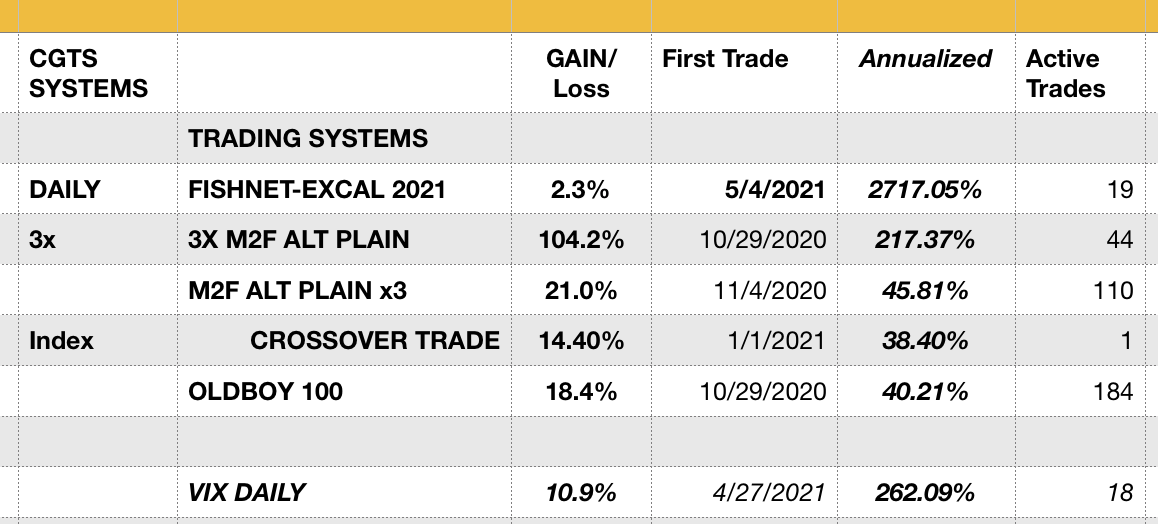Select the M2F ALT PLAIN x3 cell
The width and height of the screenshot is (1158, 524).
[x=297, y=290]
